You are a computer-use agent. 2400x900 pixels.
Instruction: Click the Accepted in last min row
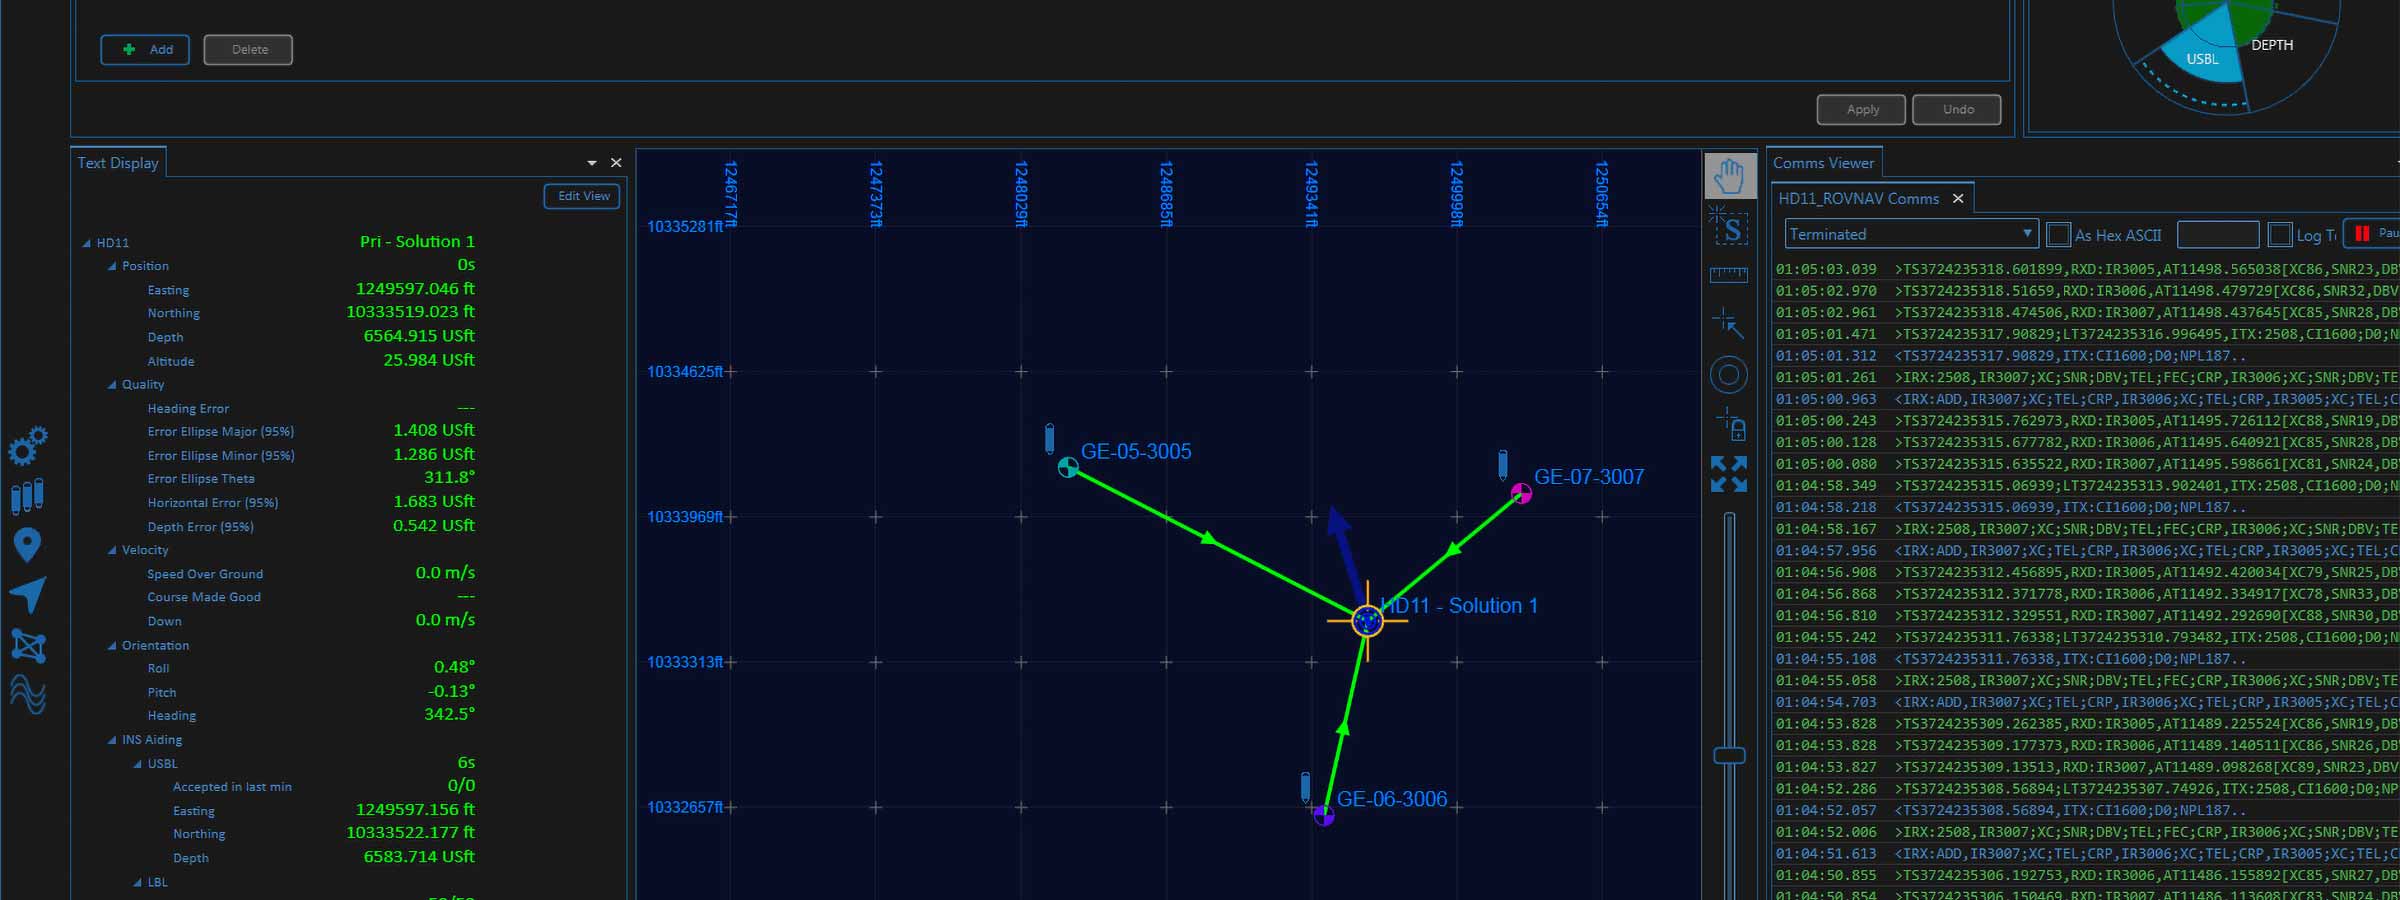[x=324, y=787]
